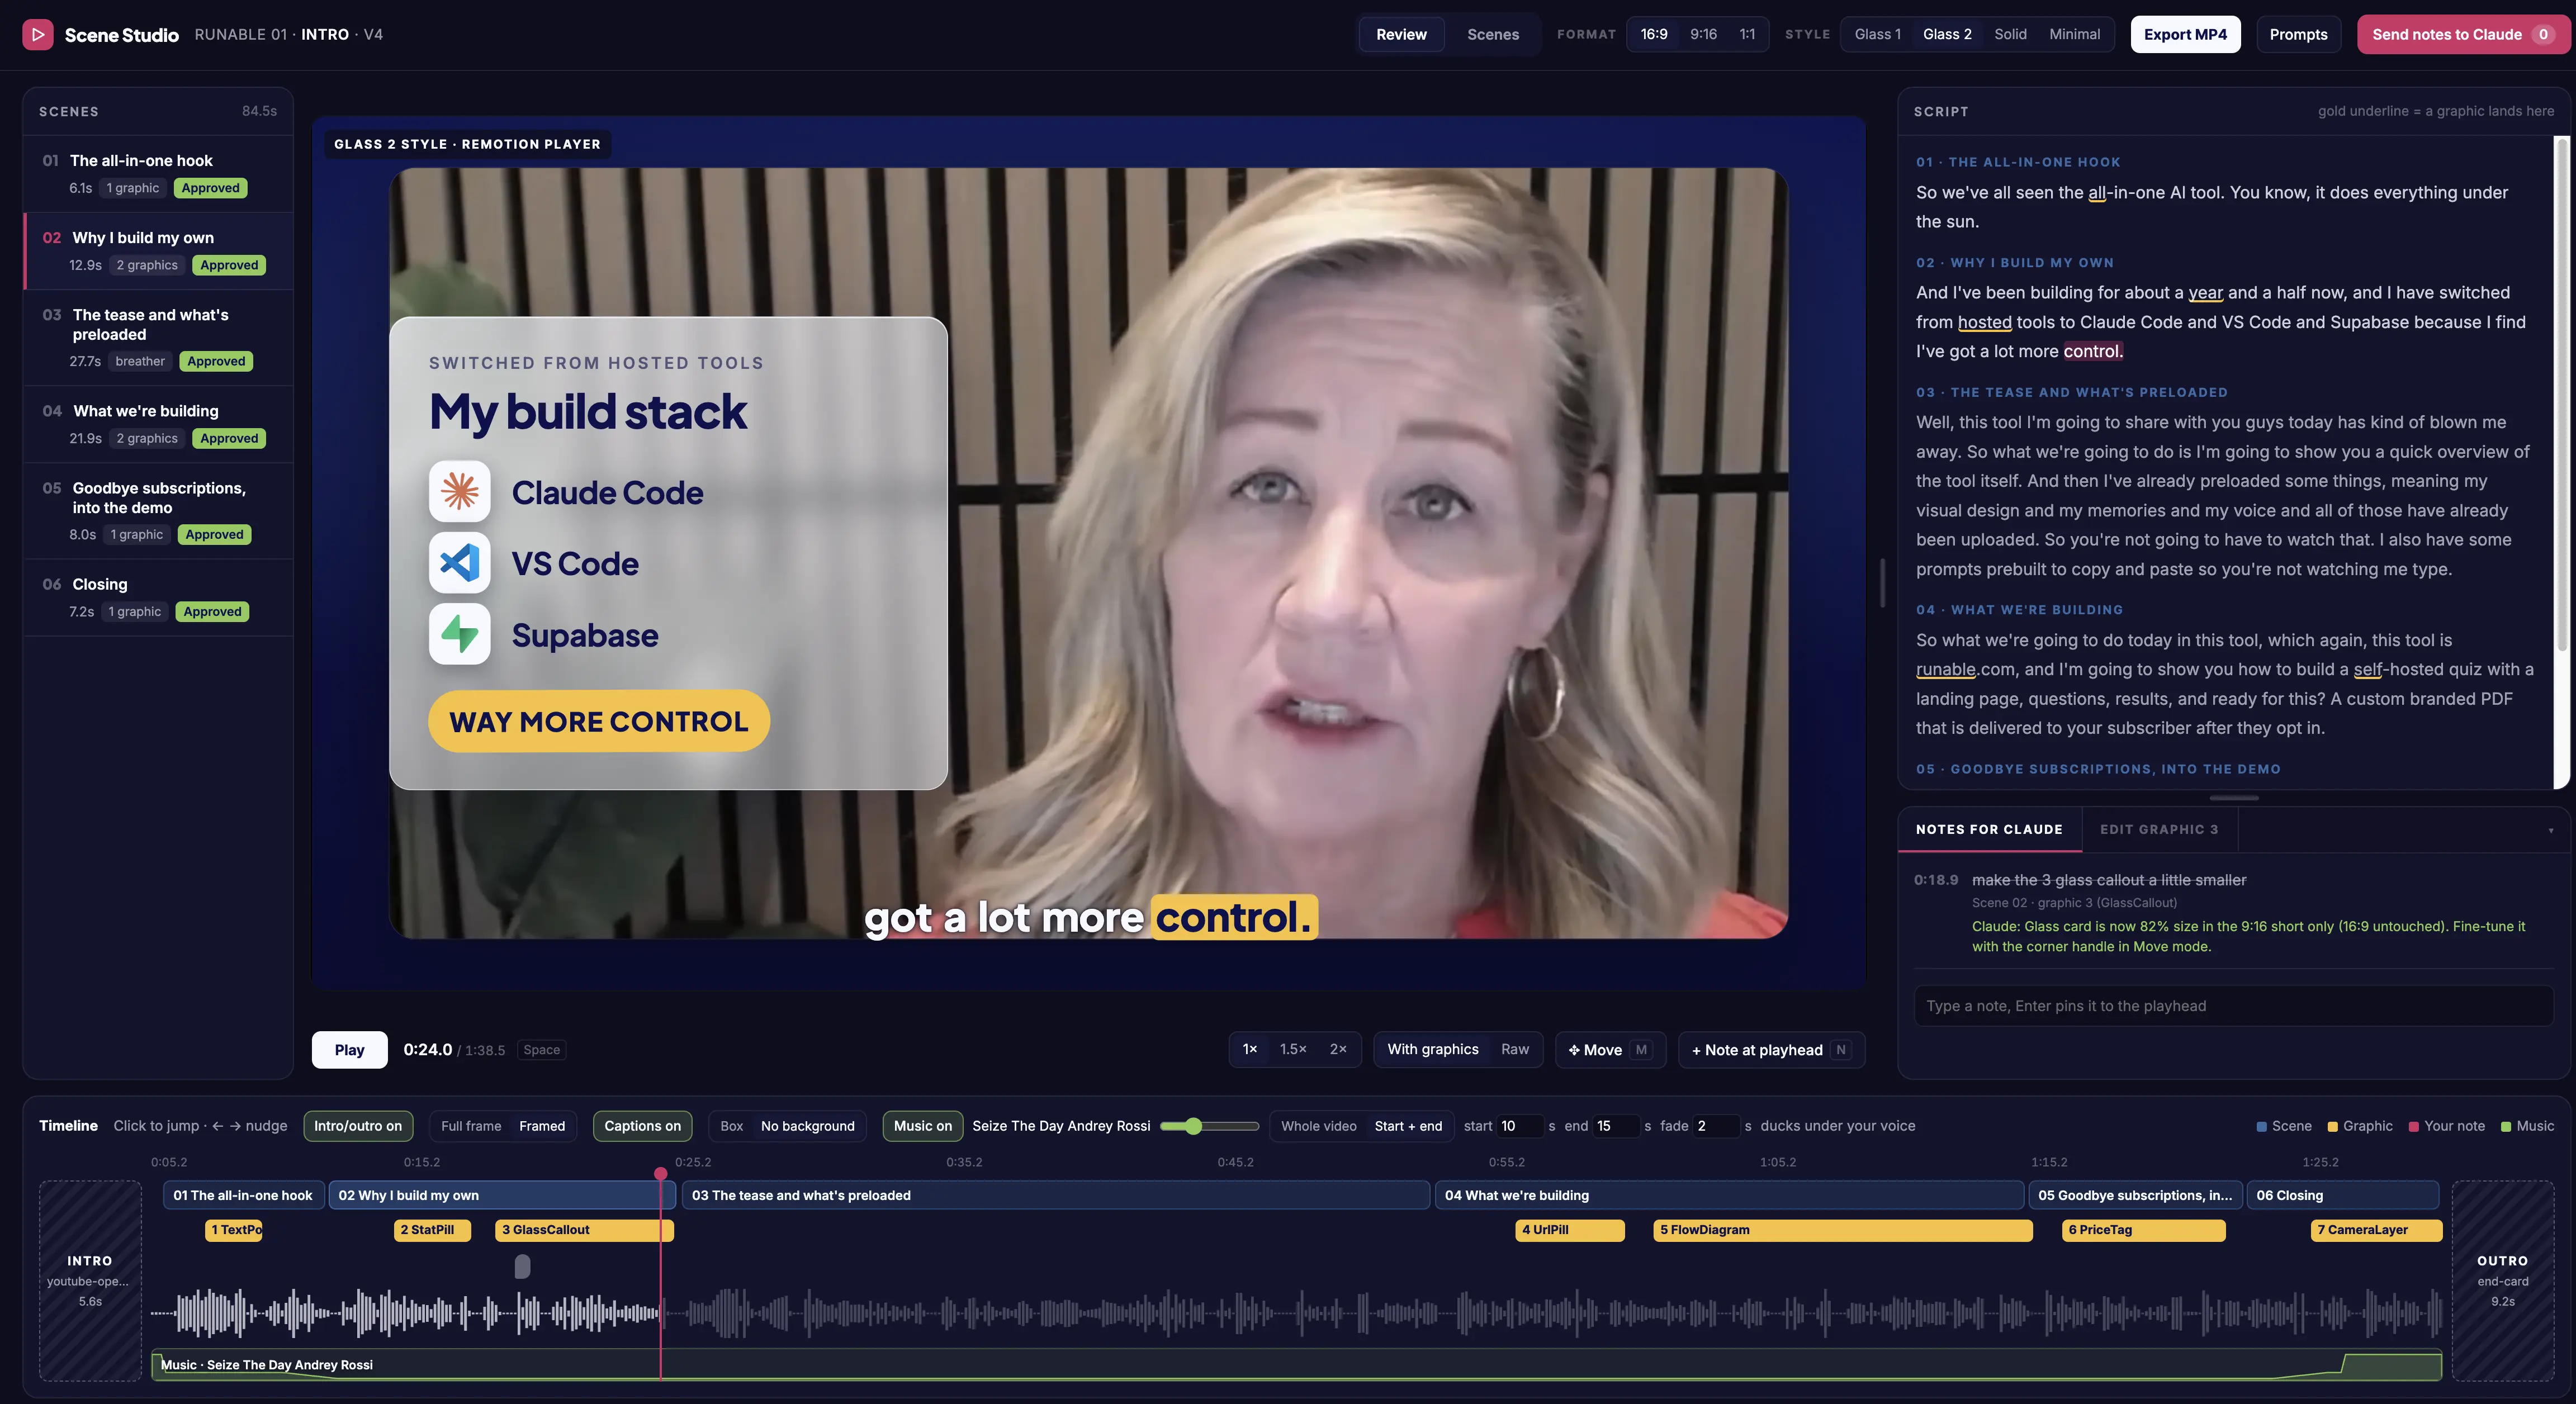Show Raw preview
The width and height of the screenshot is (2576, 1404).
coord(1514,1049)
